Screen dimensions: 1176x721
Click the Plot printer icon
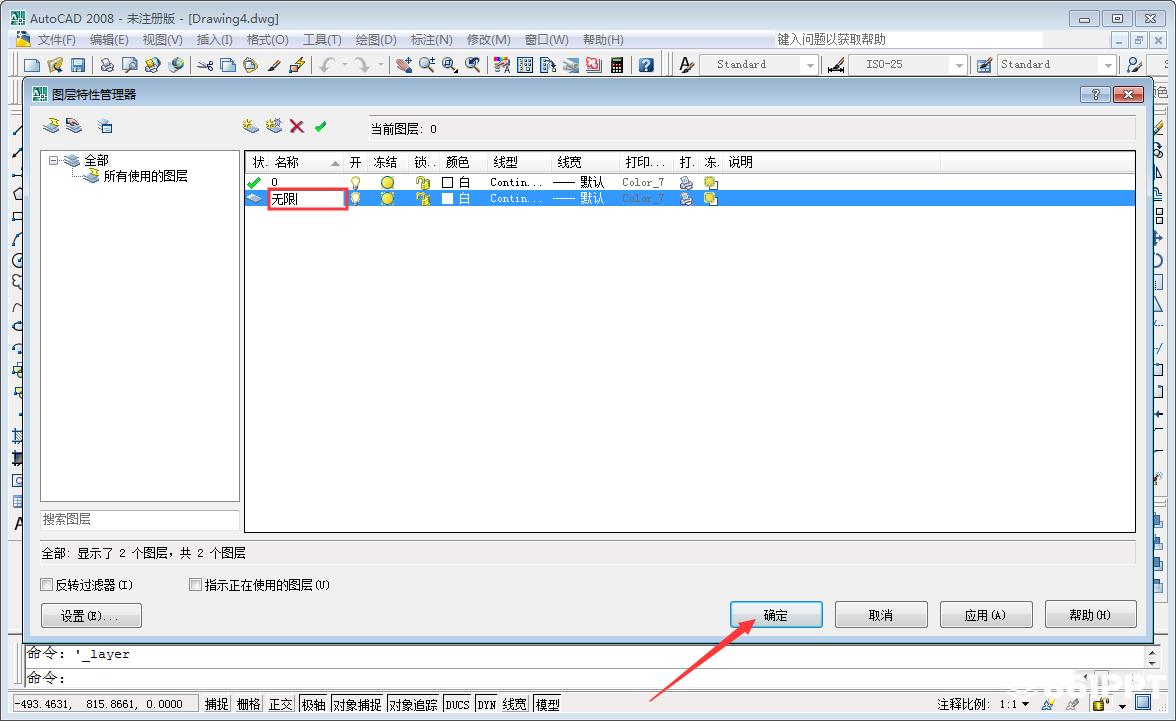click(106, 65)
